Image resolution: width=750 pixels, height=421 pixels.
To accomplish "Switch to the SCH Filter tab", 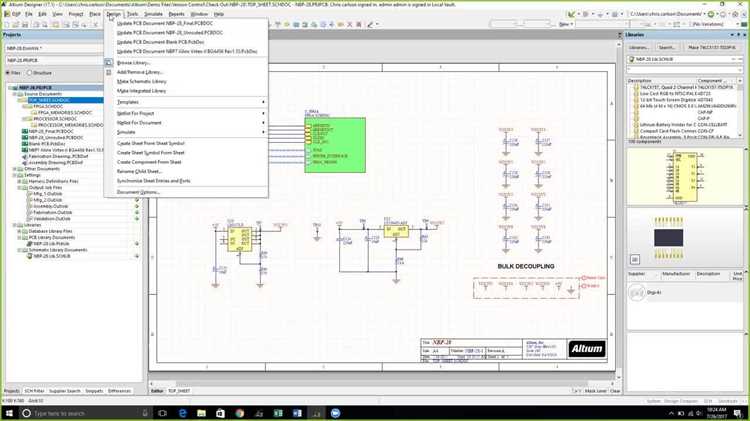I will (34, 391).
